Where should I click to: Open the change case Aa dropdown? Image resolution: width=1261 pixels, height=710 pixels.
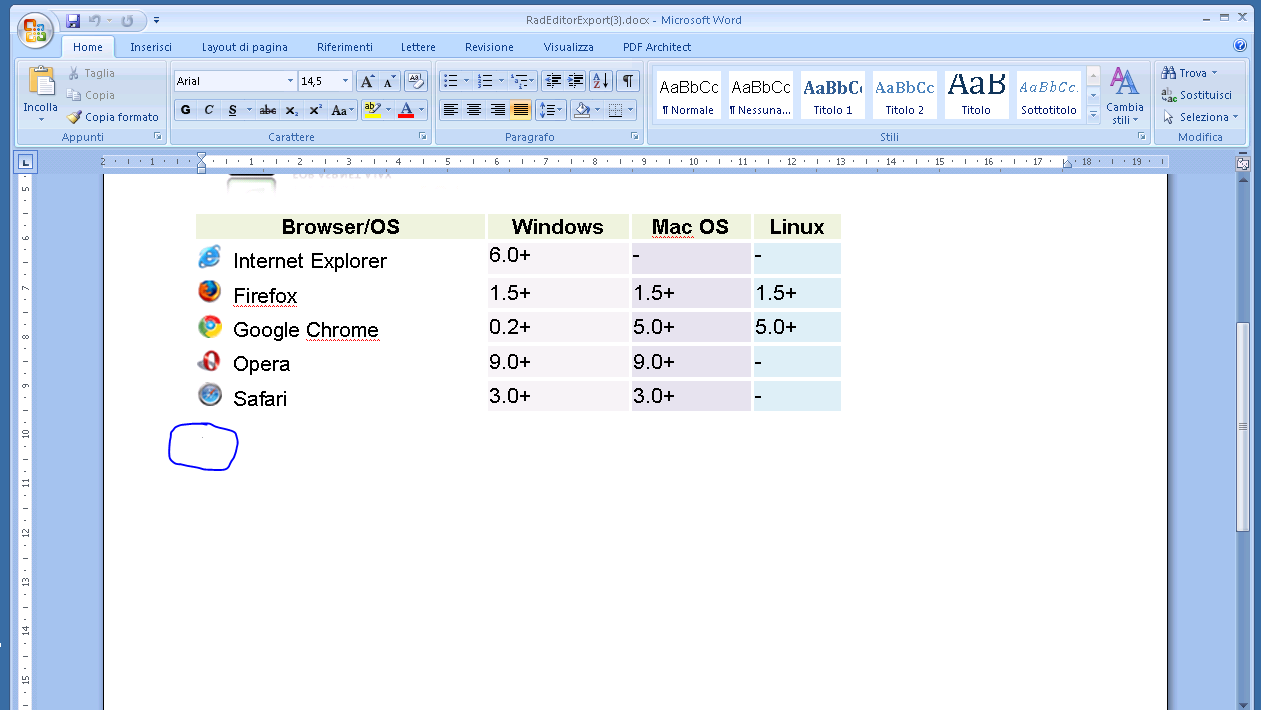[343, 110]
